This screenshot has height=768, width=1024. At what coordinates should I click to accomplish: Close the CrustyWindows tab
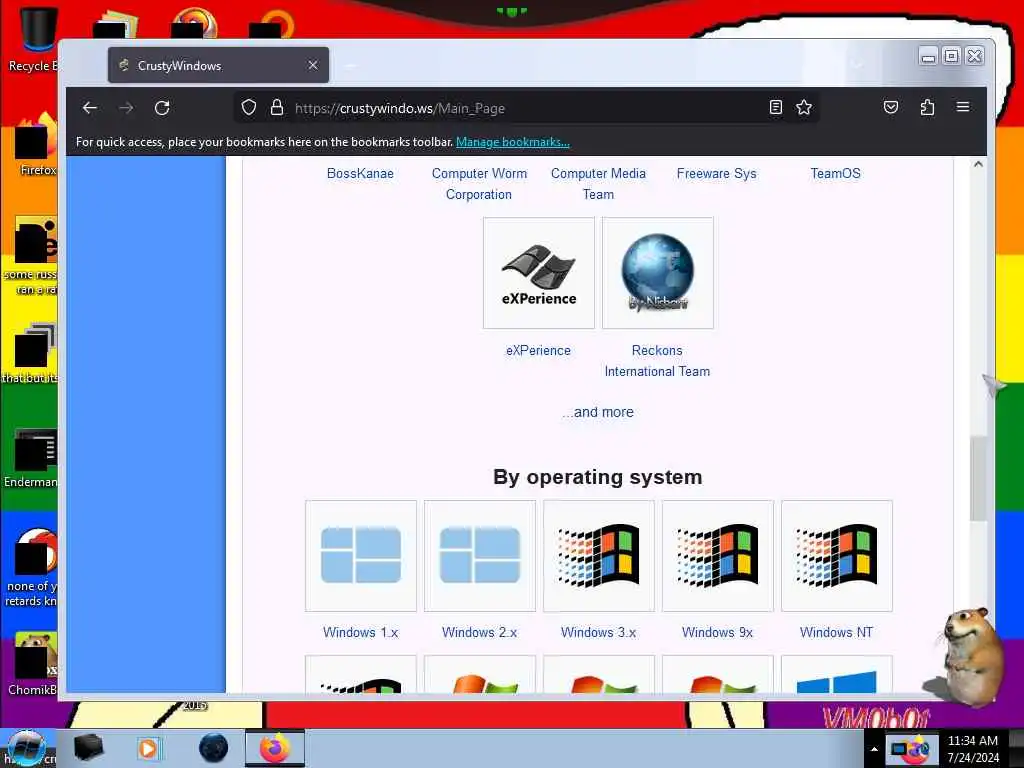click(x=313, y=65)
